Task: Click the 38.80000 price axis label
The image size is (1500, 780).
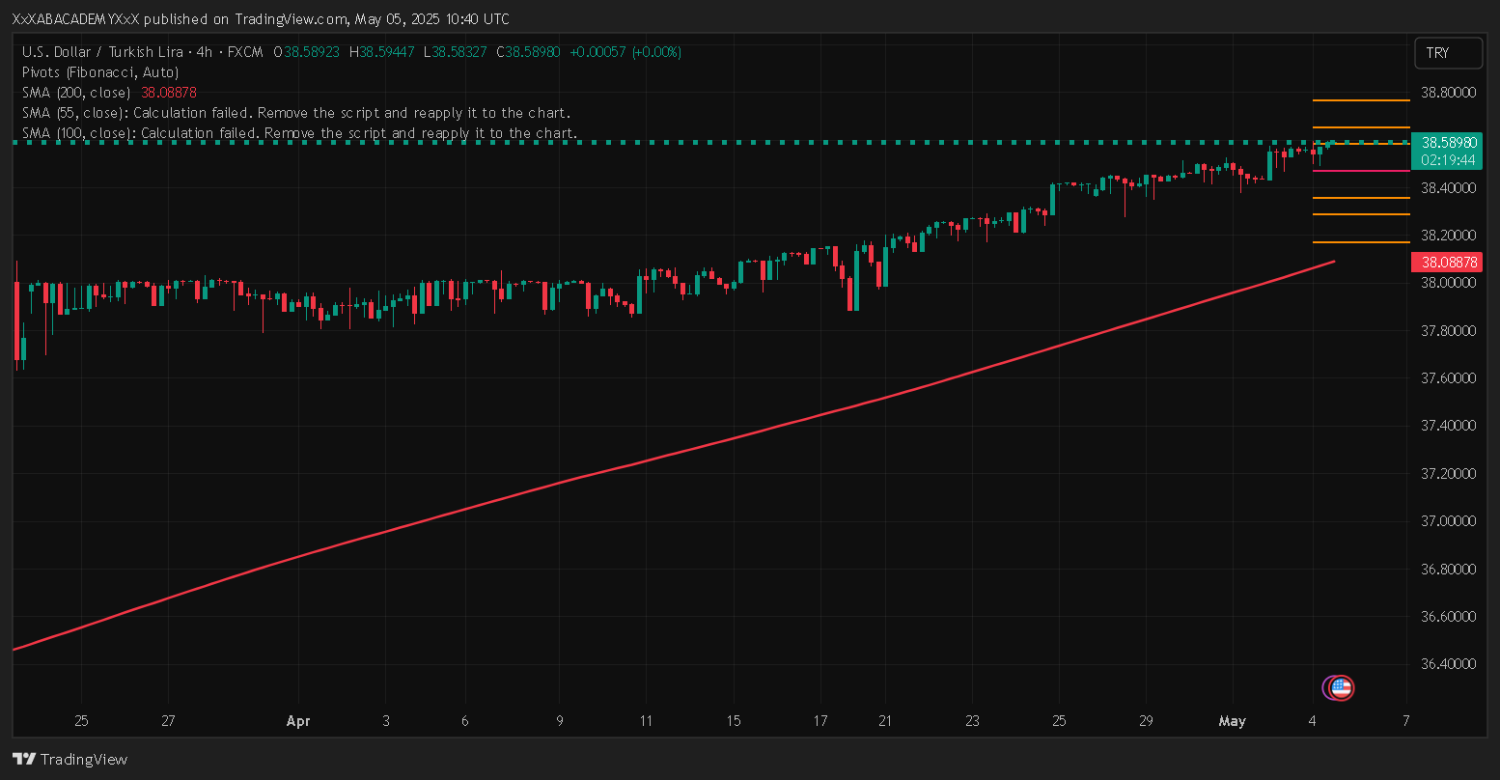Action: (x=1448, y=93)
